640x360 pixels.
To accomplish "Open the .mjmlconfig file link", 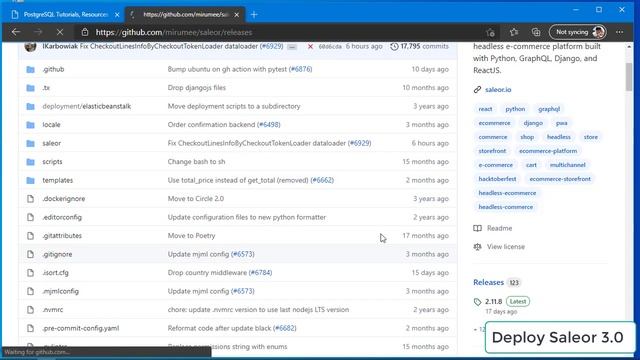I will (x=60, y=291).
